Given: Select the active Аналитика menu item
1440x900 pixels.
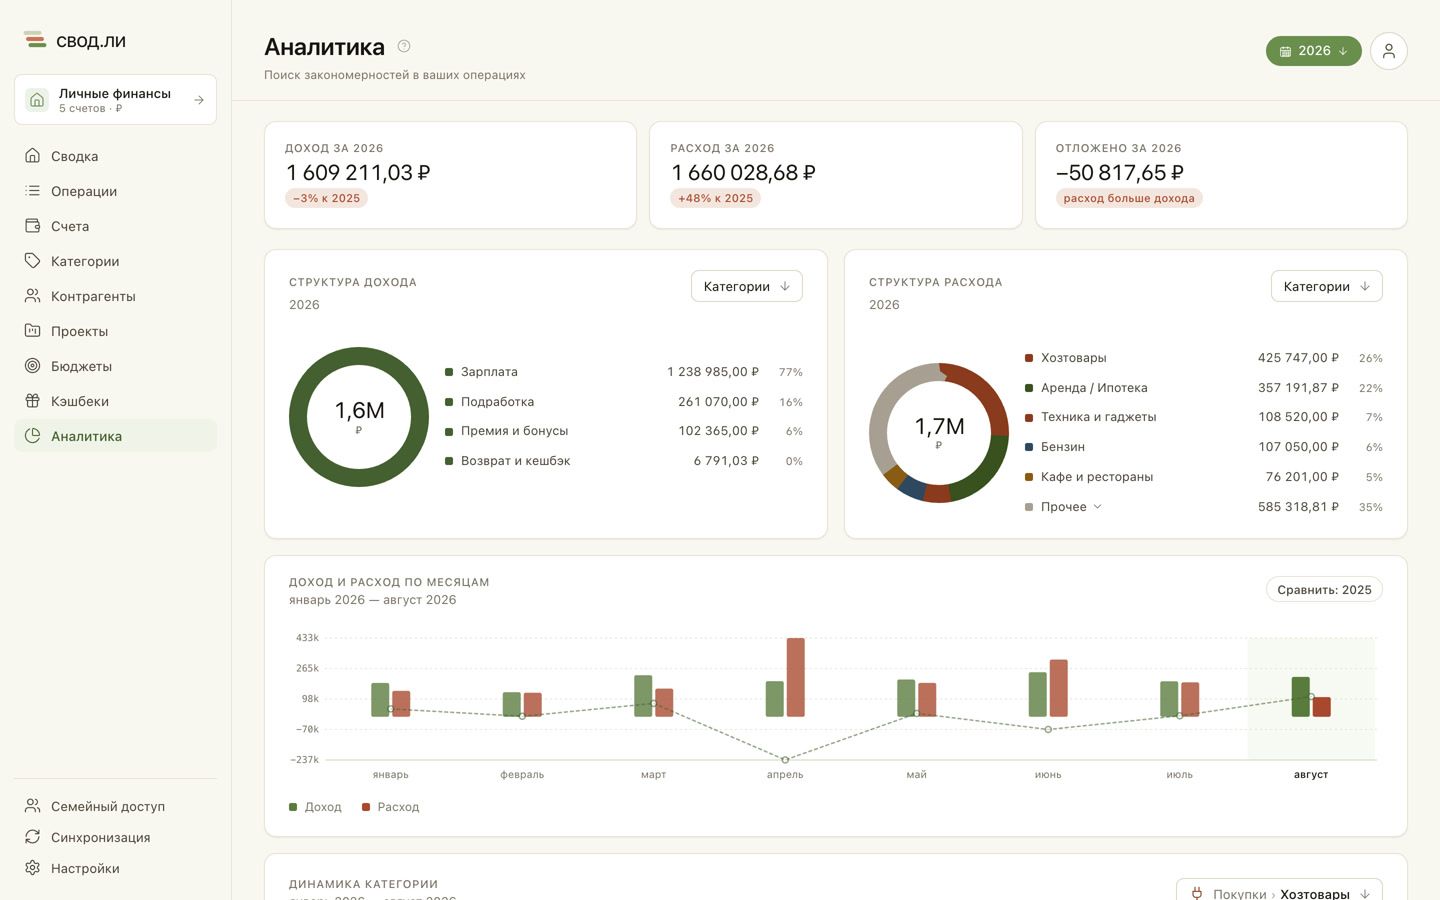Looking at the screenshot, I should click(115, 436).
